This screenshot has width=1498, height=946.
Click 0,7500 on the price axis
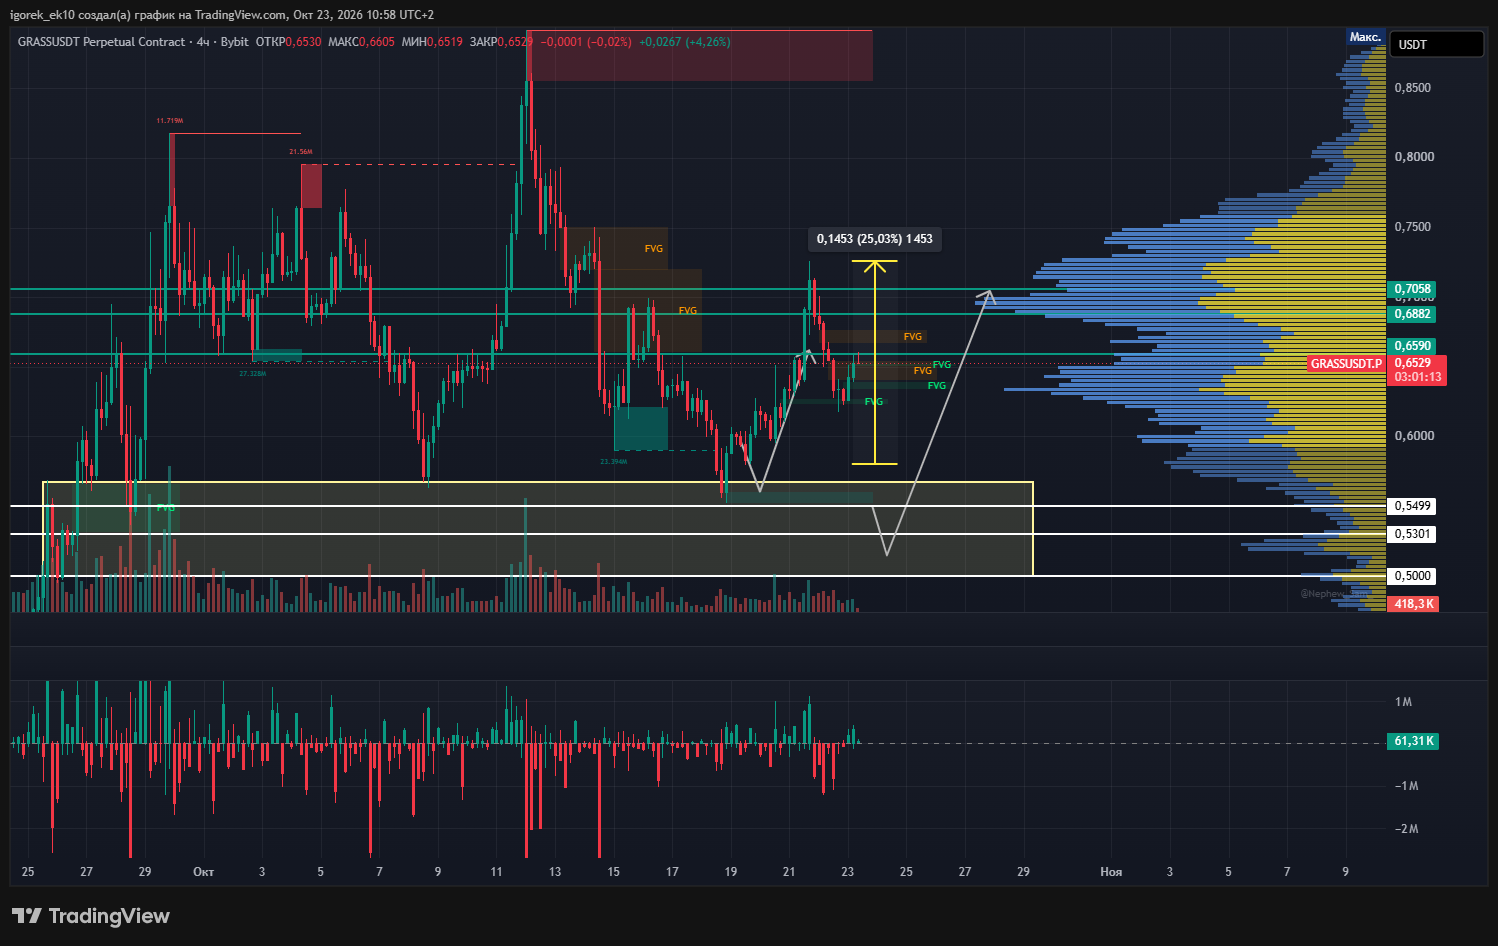coord(1413,227)
